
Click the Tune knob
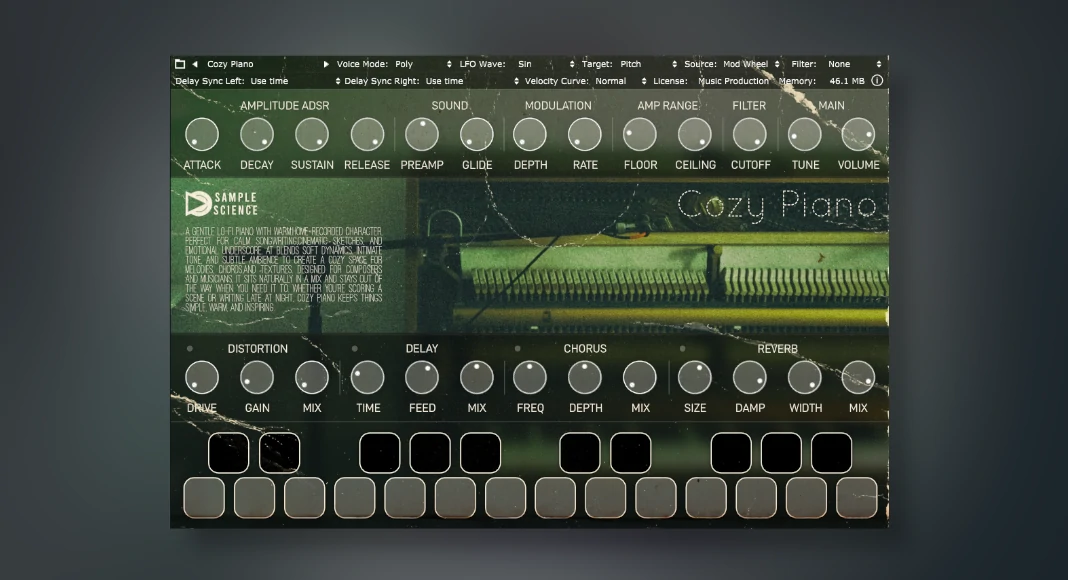click(805, 134)
